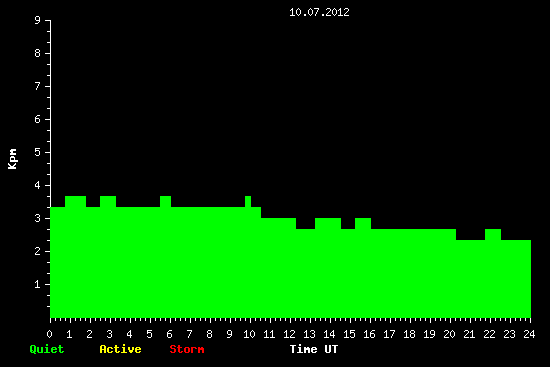
Task: Click the 5 on the Kp axis
Action: point(38,152)
